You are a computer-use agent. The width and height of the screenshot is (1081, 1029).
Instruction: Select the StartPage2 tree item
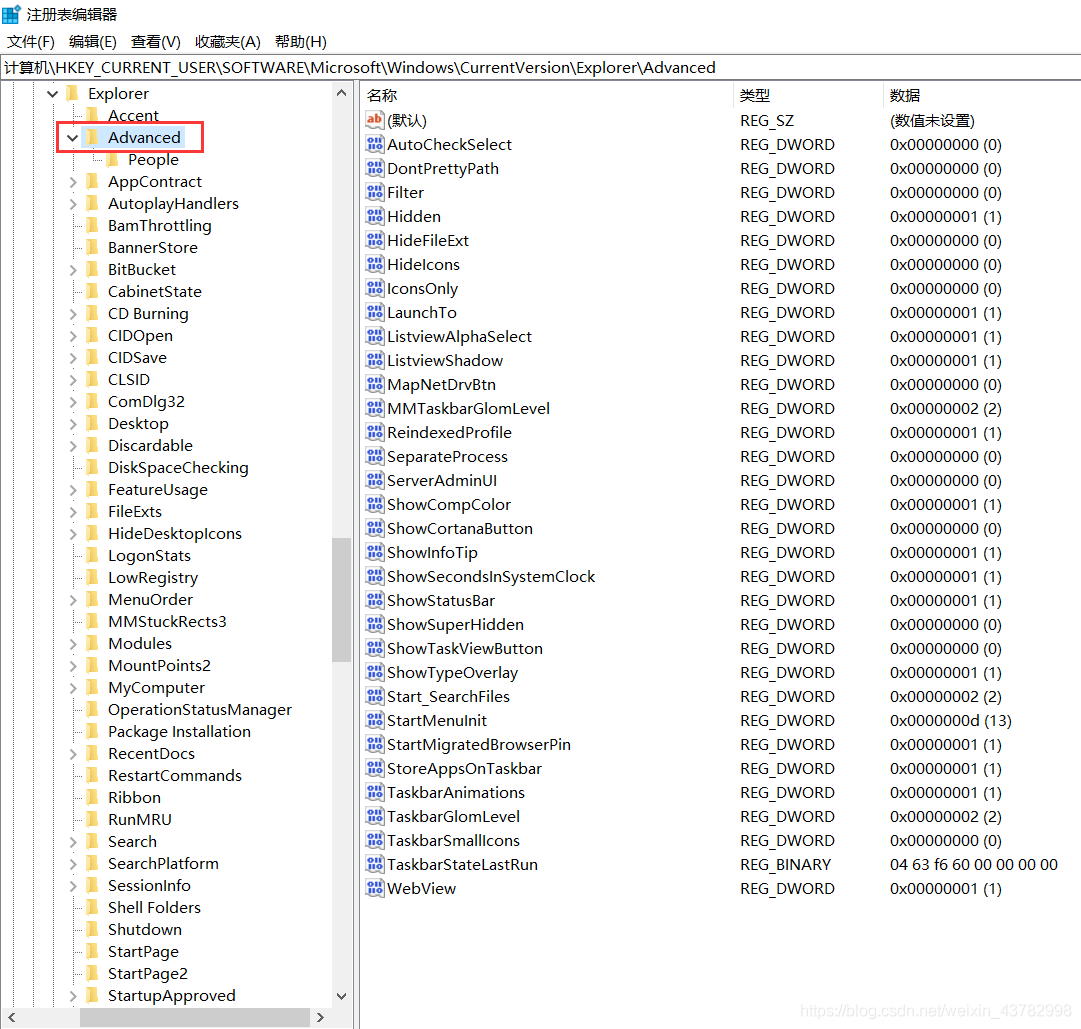coord(148,973)
